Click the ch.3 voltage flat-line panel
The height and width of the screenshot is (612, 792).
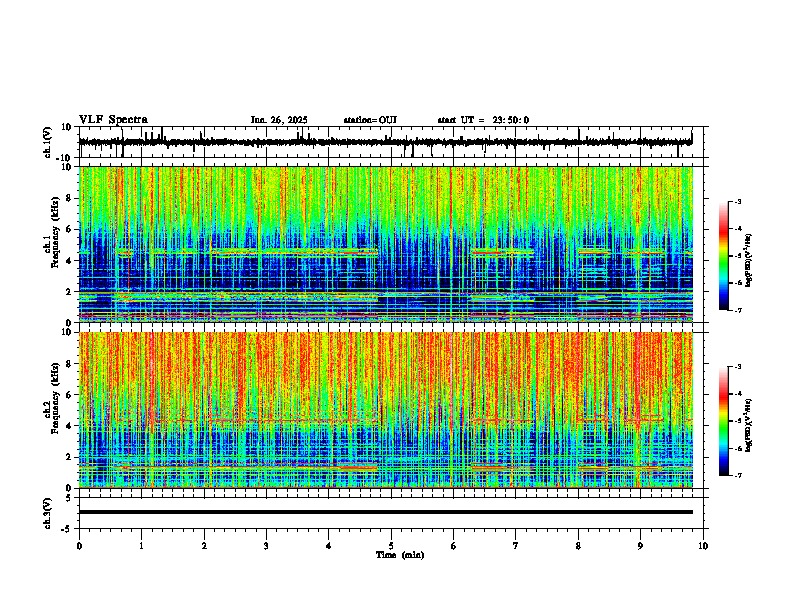tap(393, 513)
